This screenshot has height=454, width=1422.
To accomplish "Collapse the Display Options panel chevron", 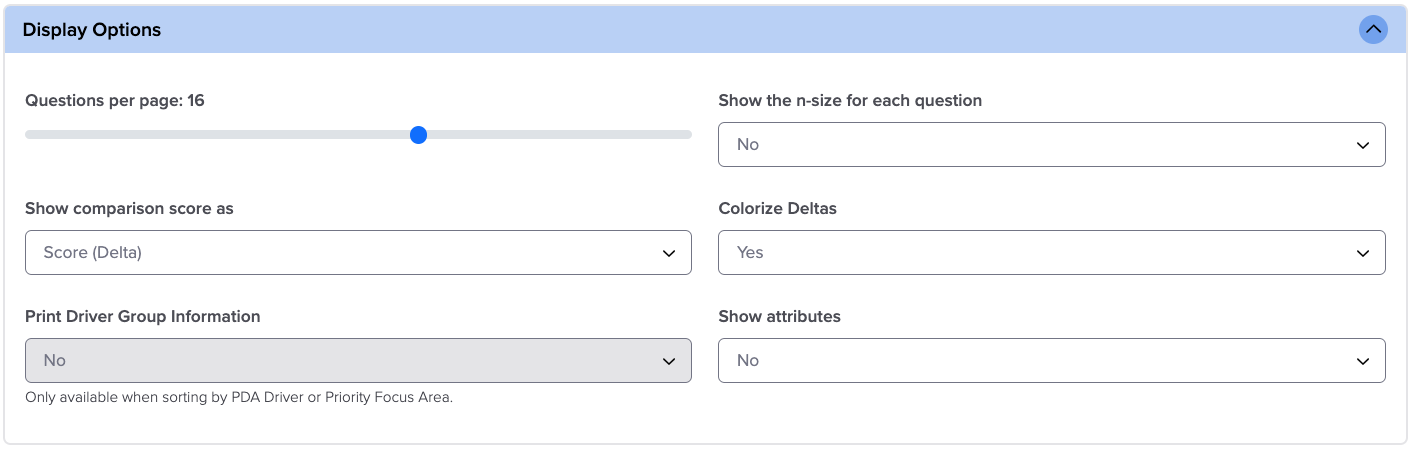I will (x=1373, y=30).
